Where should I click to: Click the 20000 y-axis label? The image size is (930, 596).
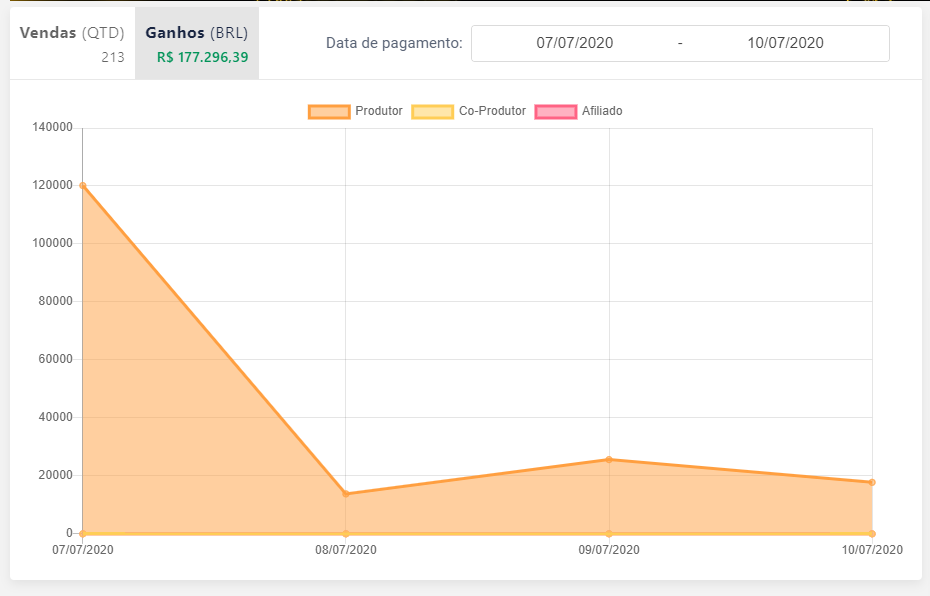click(55, 475)
